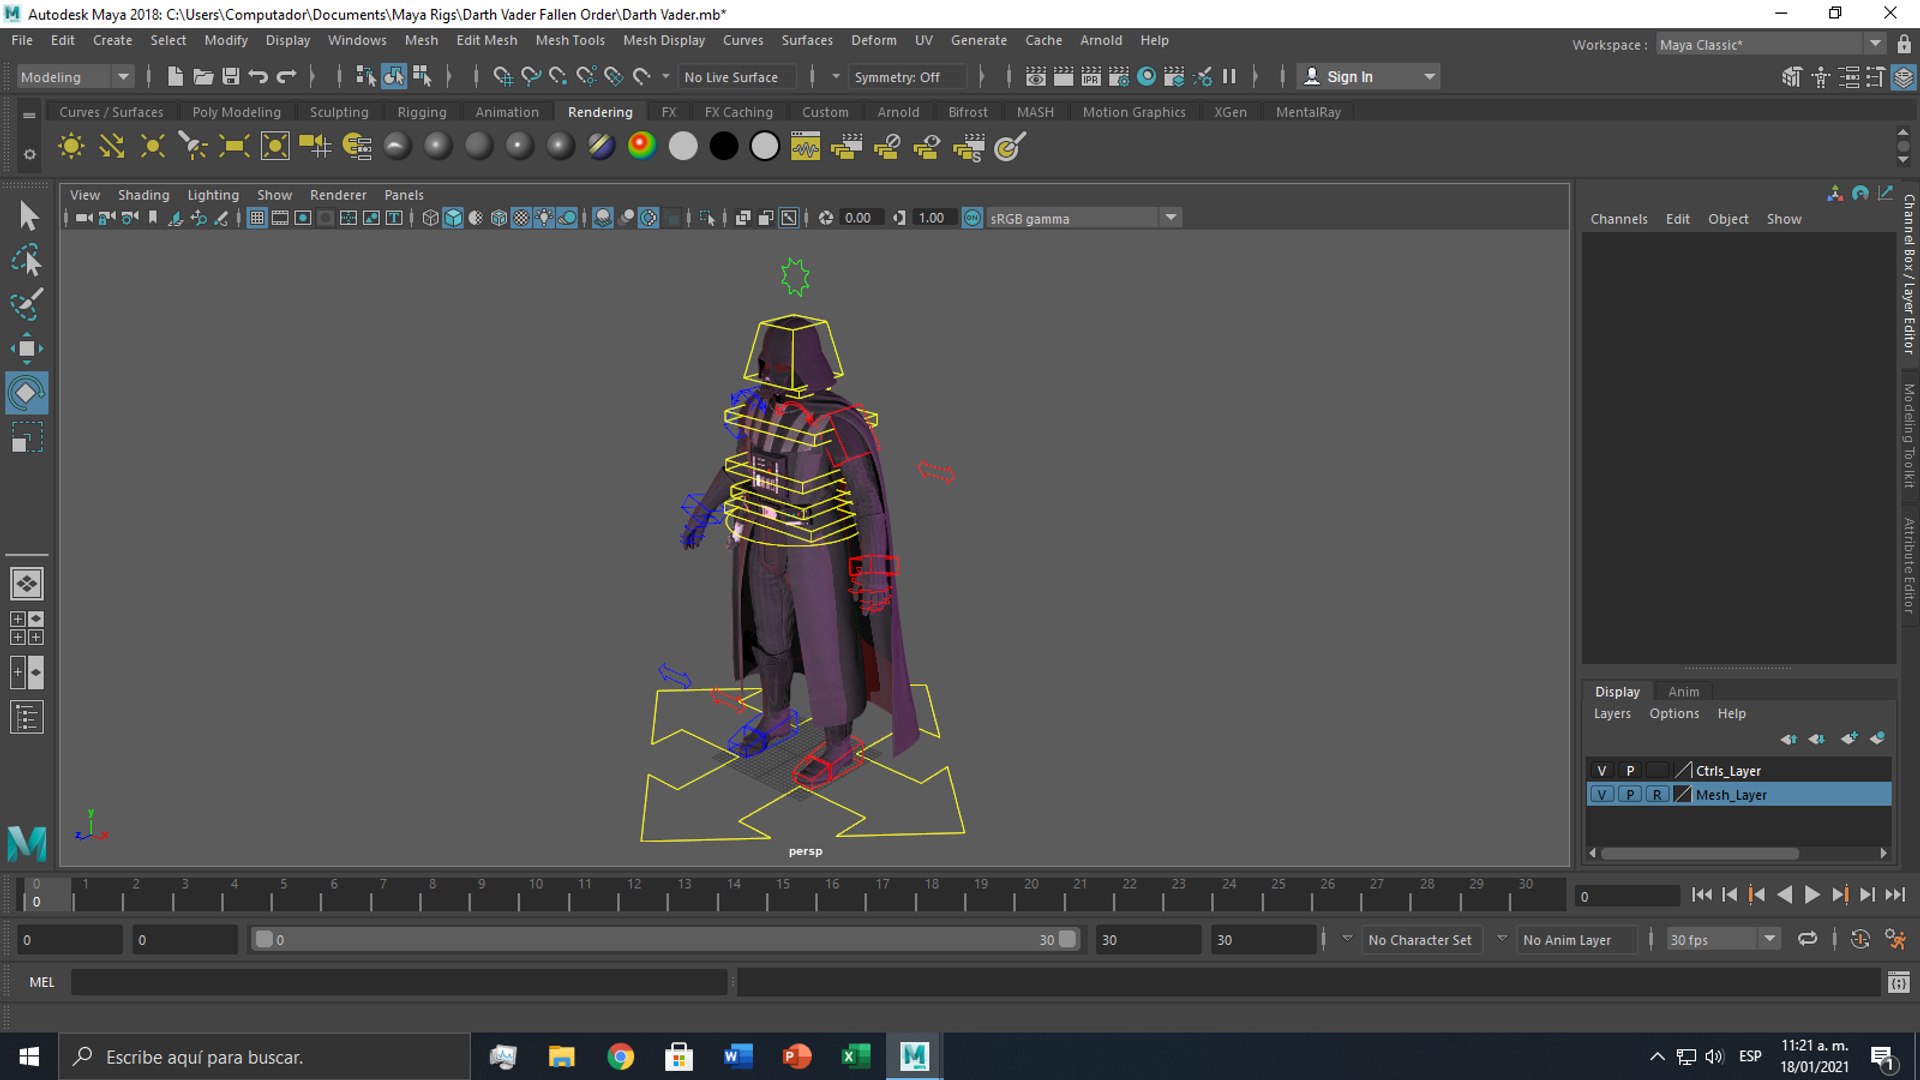Switch to single pane layout

27,583
